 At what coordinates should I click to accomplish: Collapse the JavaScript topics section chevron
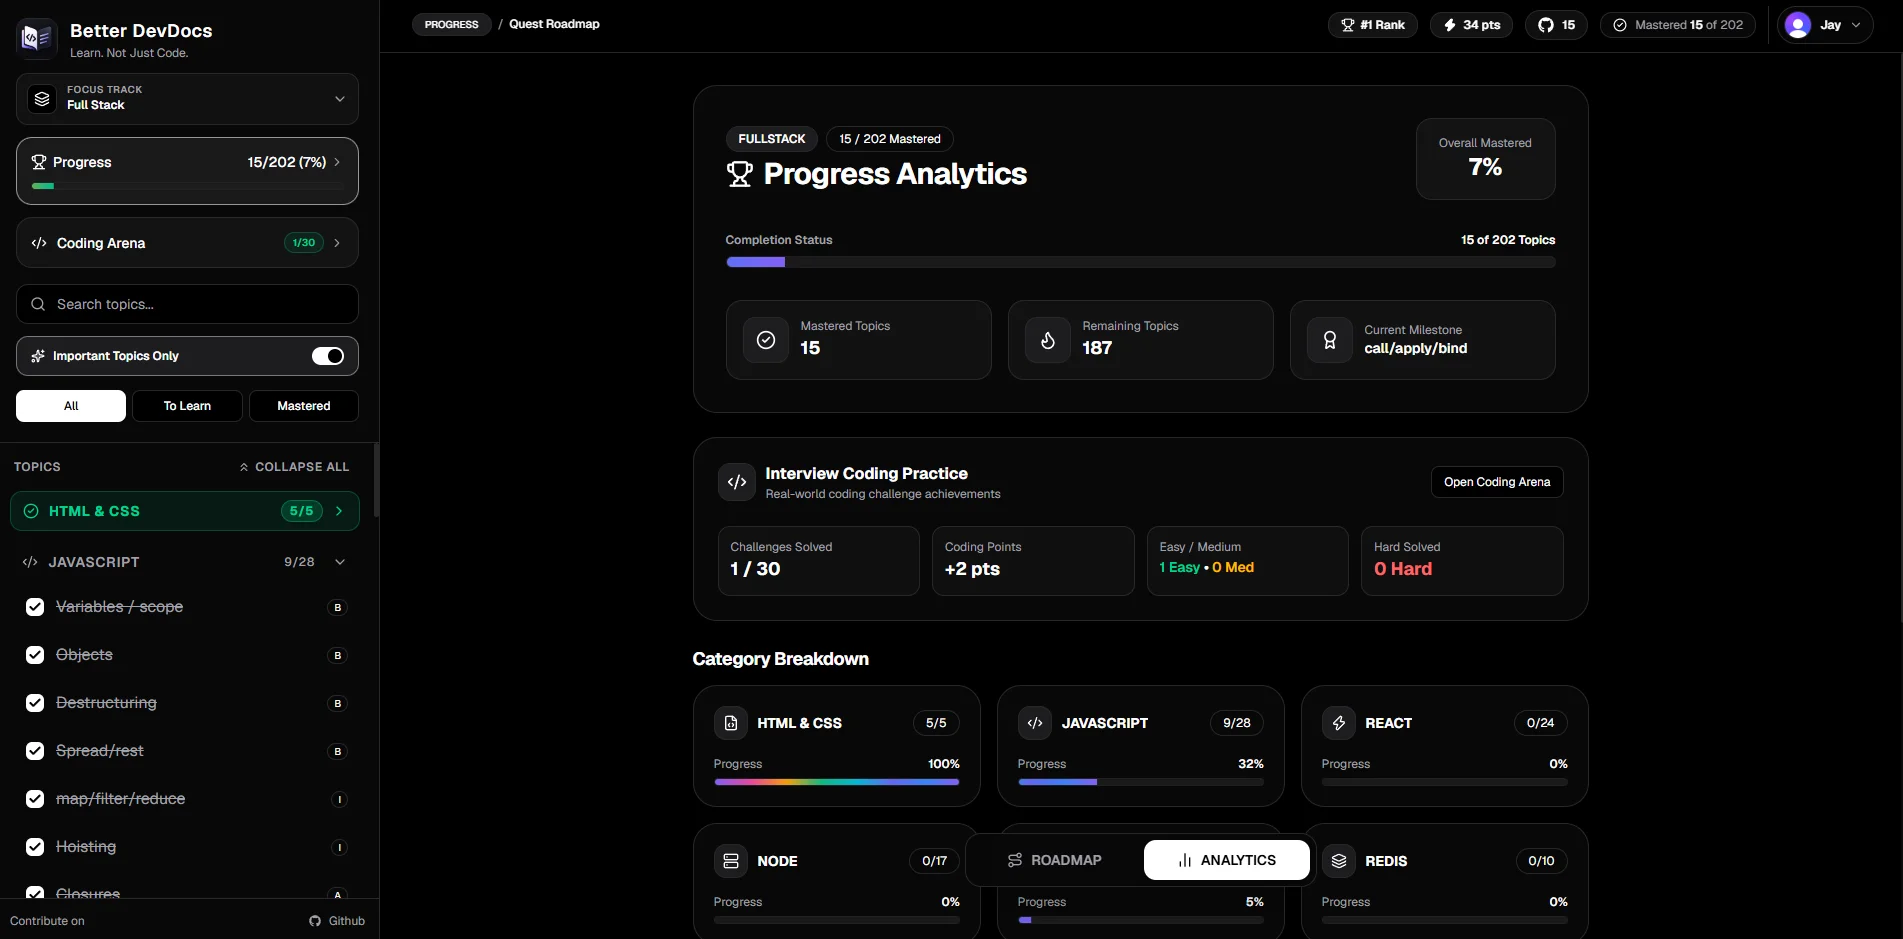[340, 562]
